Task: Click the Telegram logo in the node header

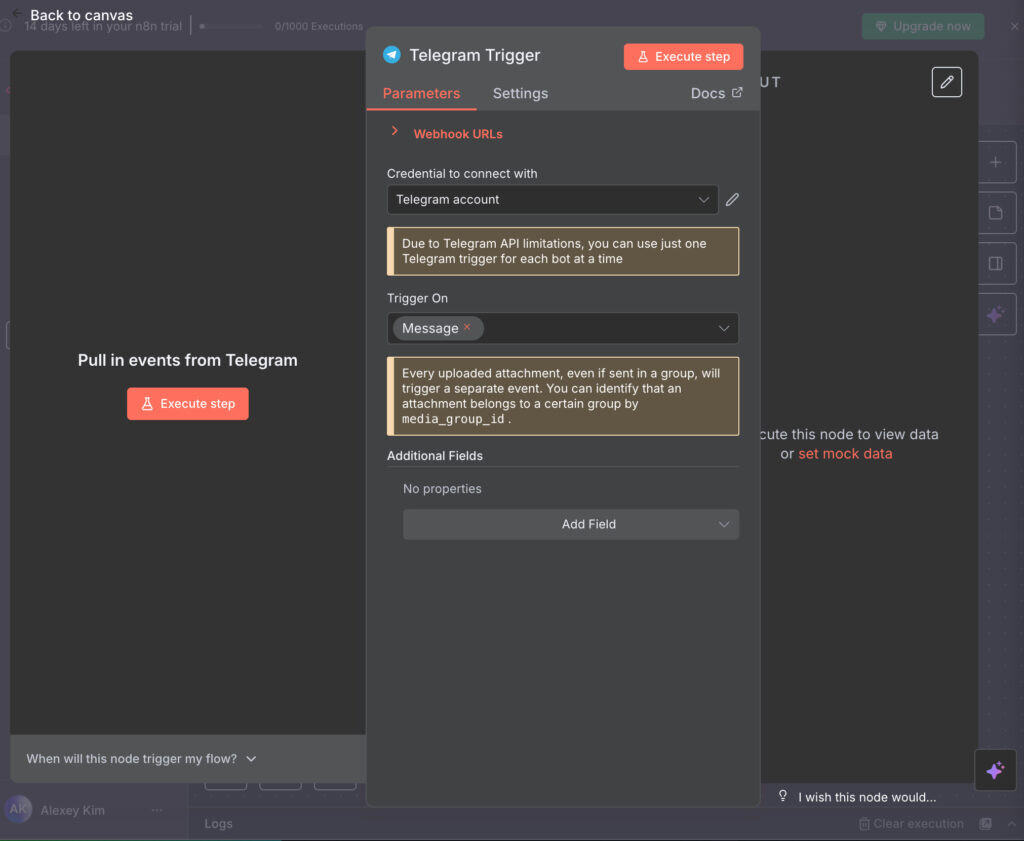Action: (x=392, y=56)
